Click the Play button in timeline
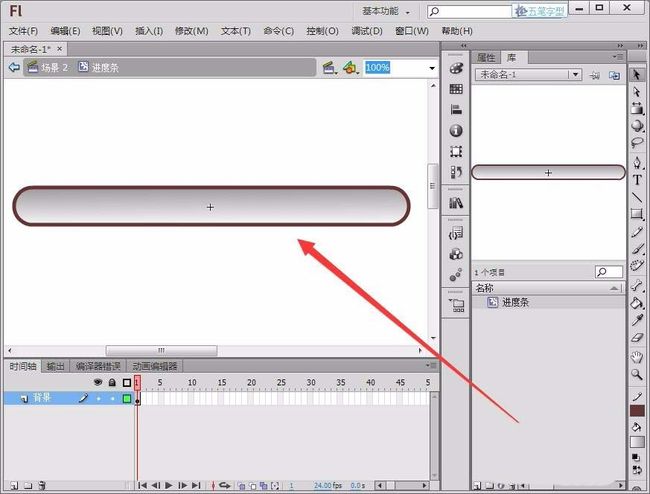Image resolution: width=650 pixels, height=494 pixels. tap(169, 485)
